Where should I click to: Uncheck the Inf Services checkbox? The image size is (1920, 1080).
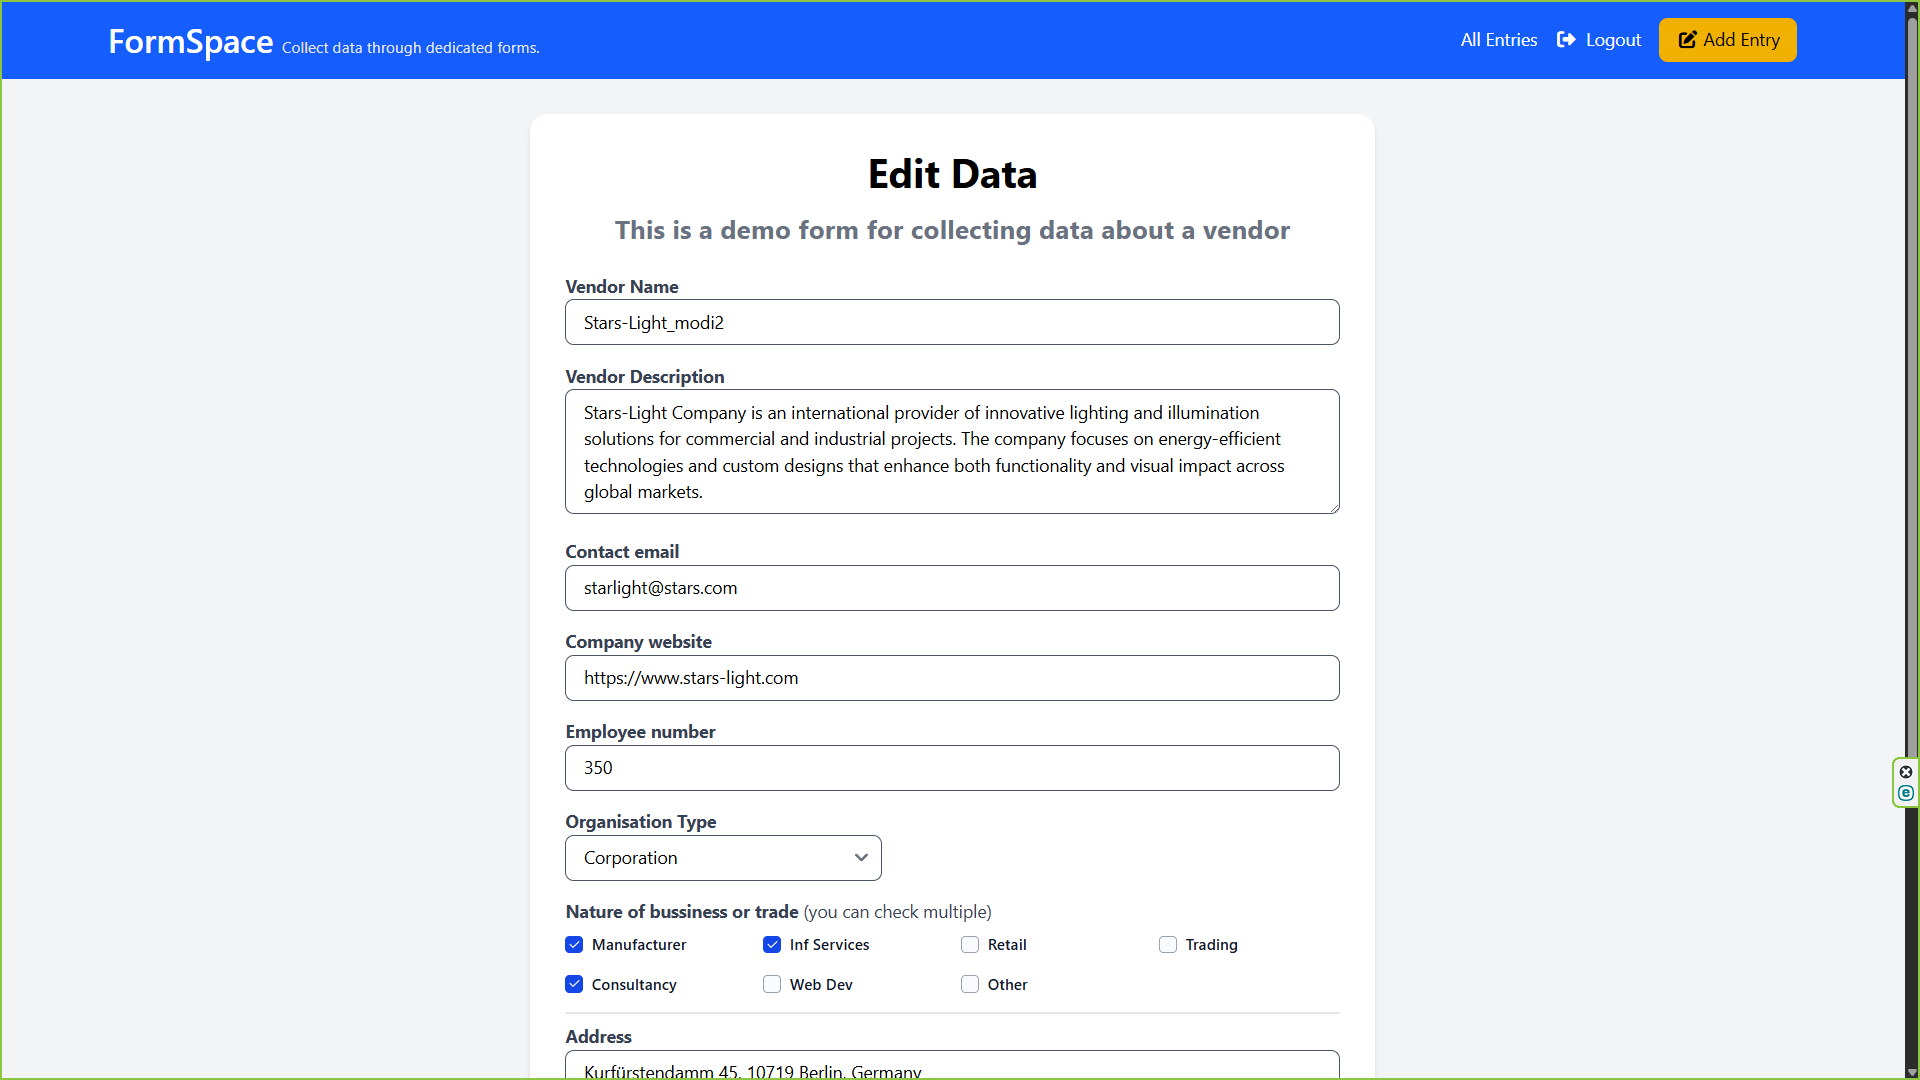tap(772, 945)
